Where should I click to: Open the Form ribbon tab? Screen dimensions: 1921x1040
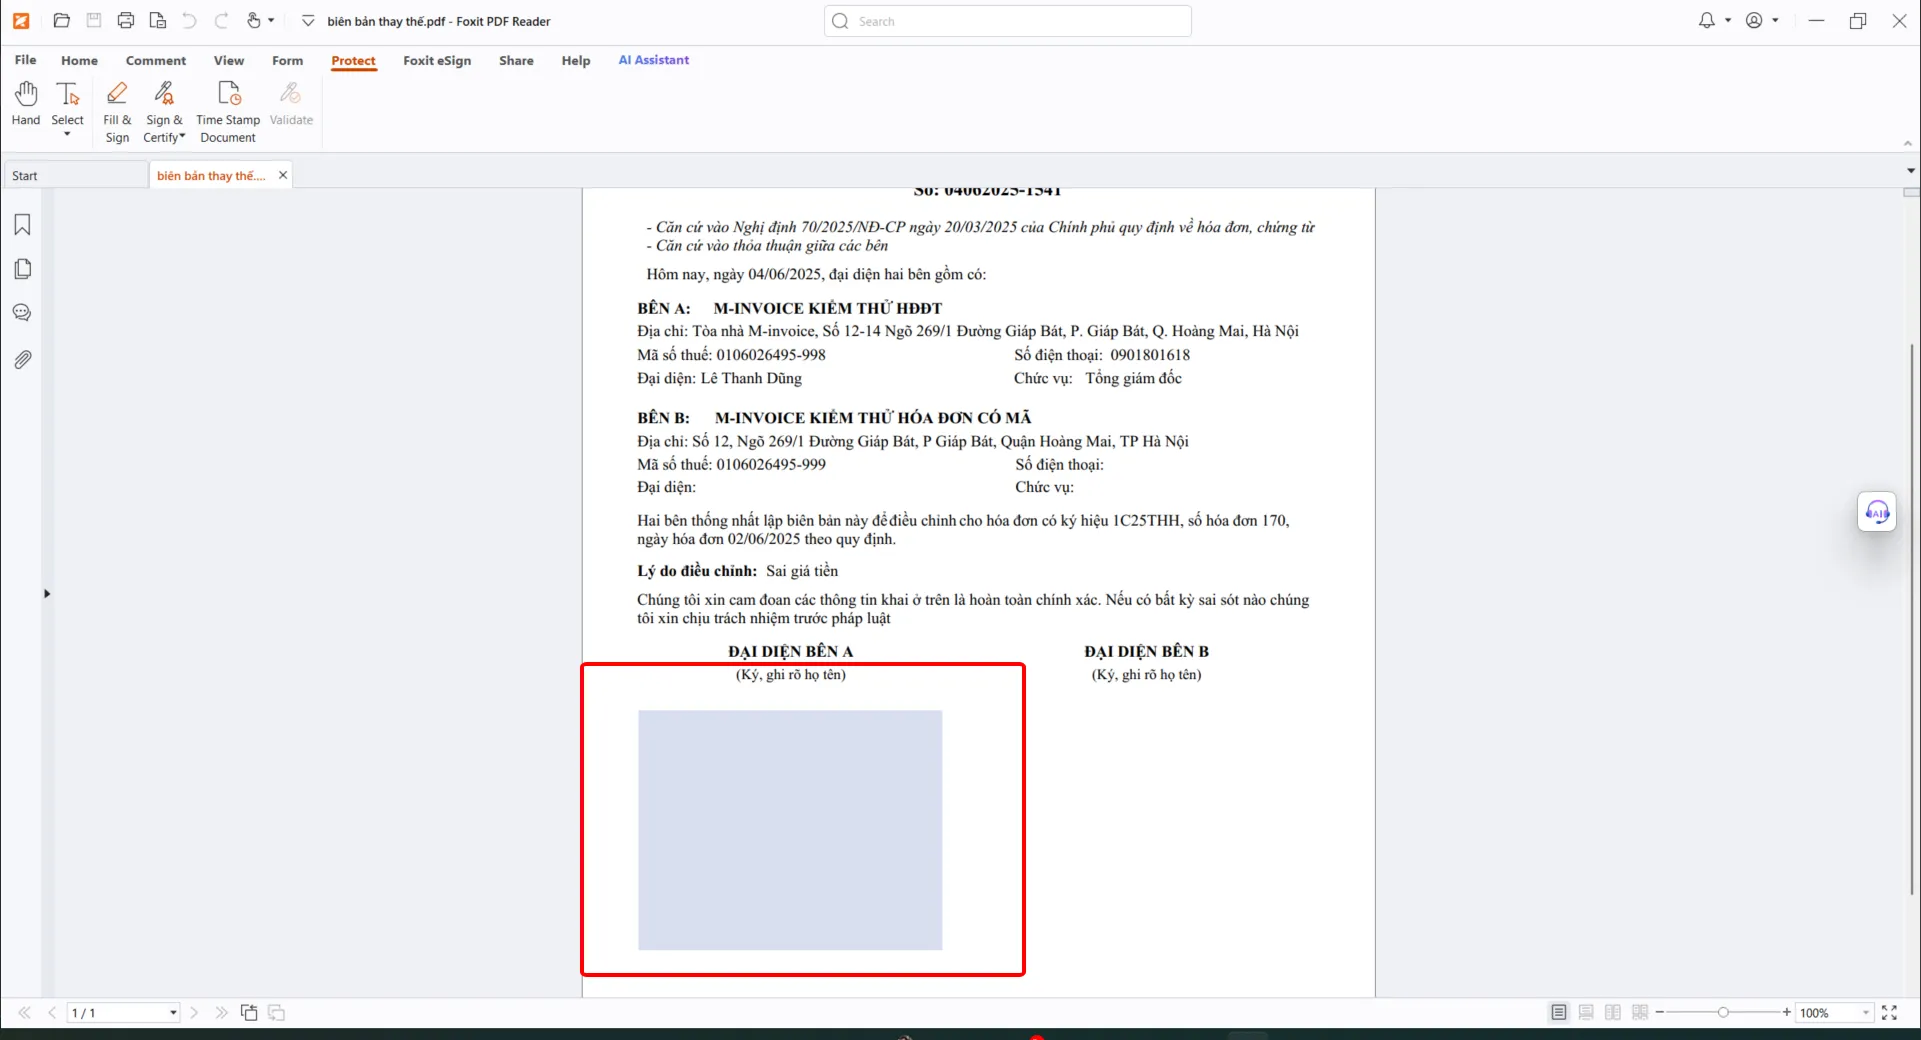288,60
